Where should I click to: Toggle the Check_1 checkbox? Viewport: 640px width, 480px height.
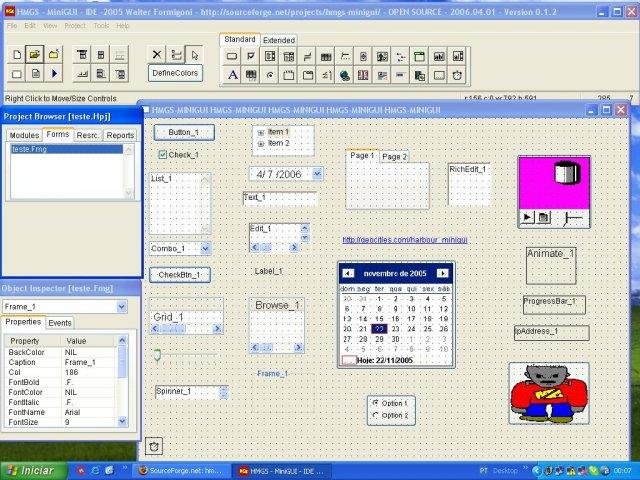tap(163, 155)
